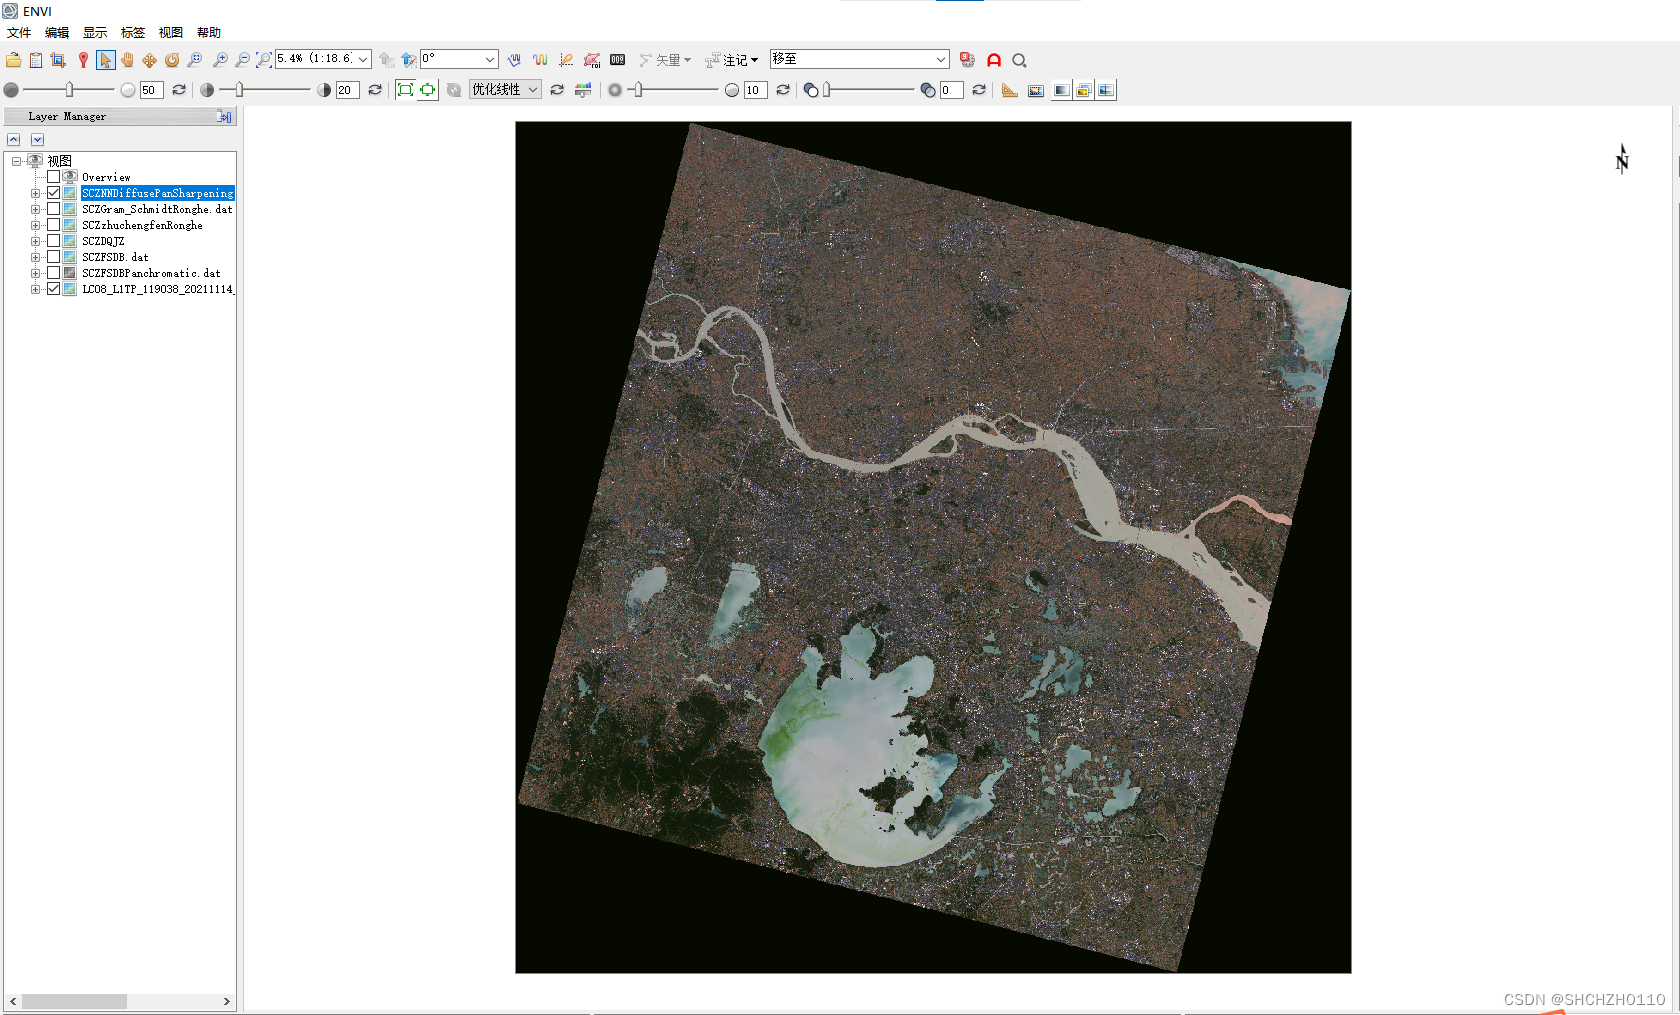
Task: Collapse the 视图 root tree node
Action: (x=16, y=161)
